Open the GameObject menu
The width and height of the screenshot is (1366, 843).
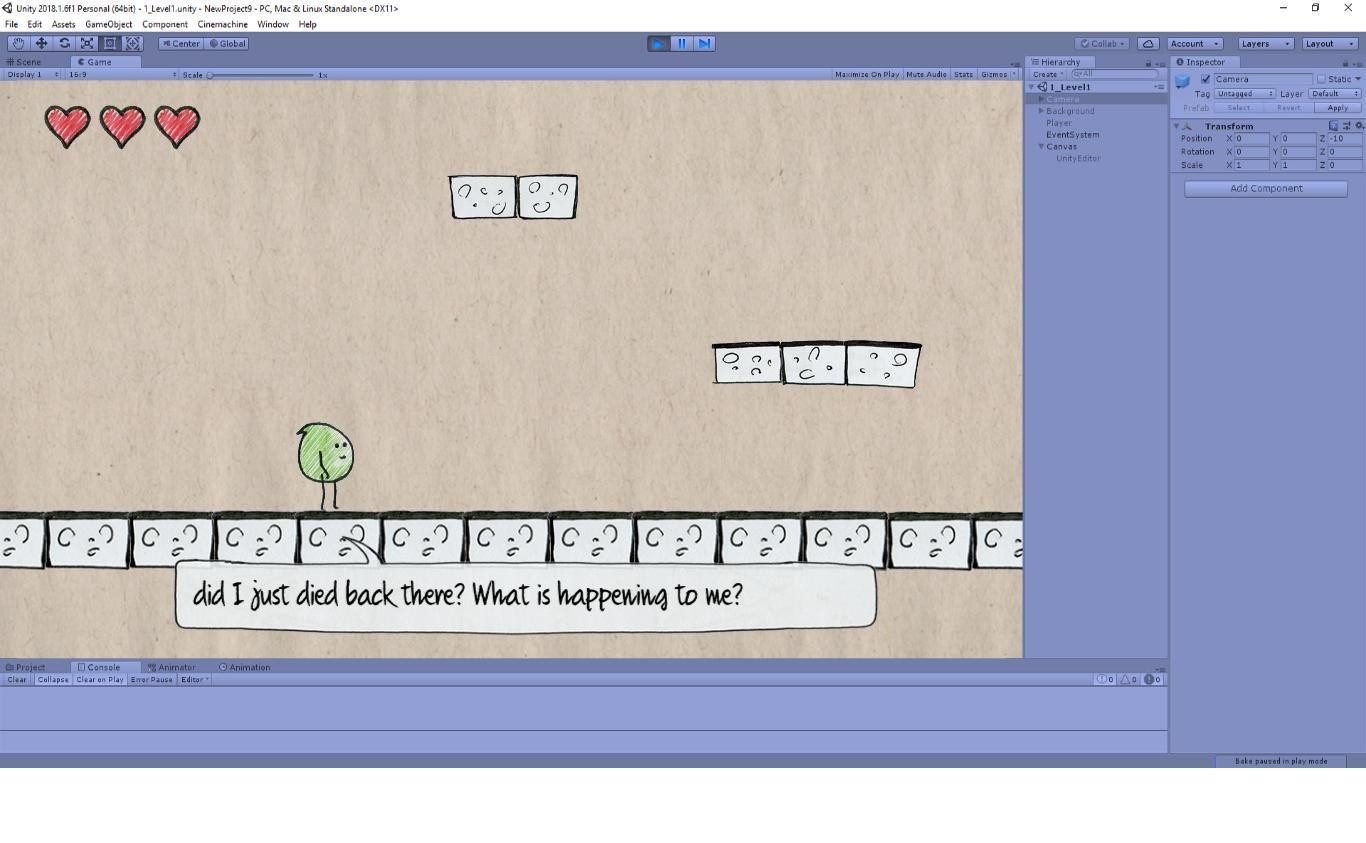(x=108, y=24)
